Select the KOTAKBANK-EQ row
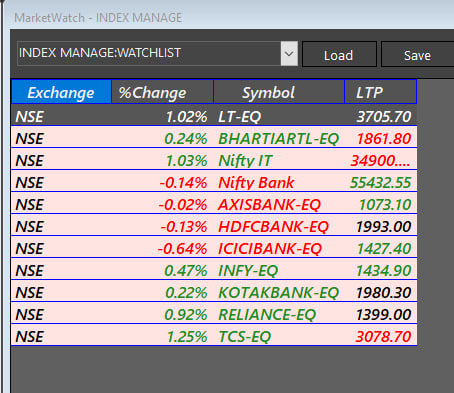454x393 pixels. [214, 291]
